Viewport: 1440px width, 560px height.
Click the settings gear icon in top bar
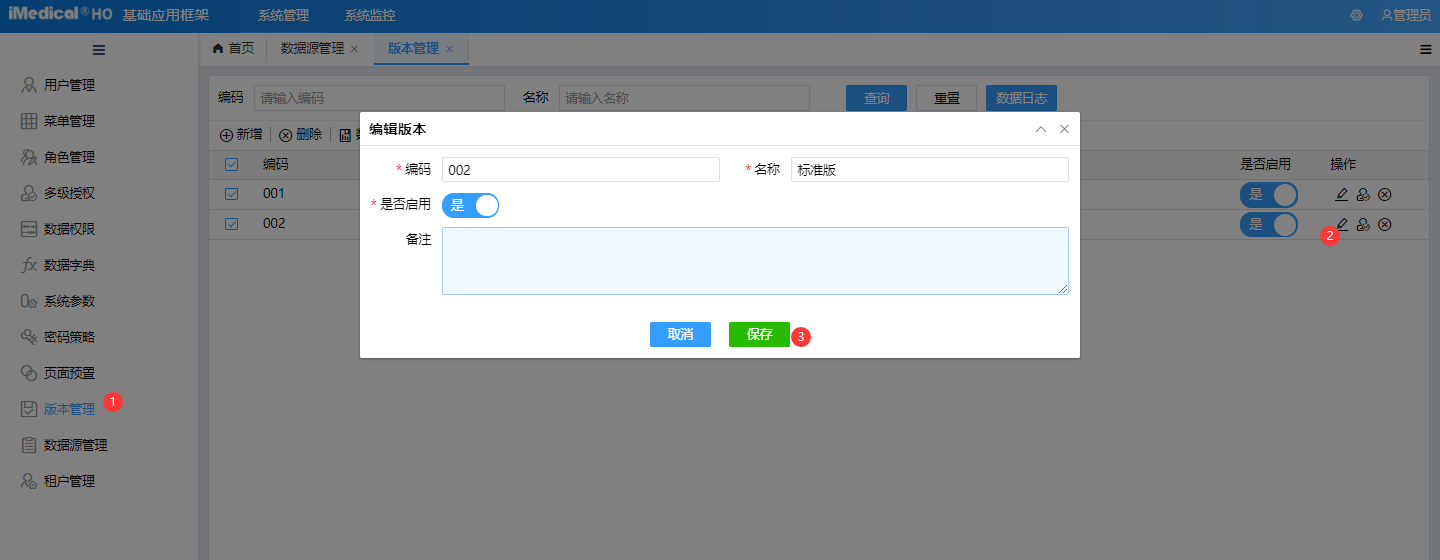1356,15
